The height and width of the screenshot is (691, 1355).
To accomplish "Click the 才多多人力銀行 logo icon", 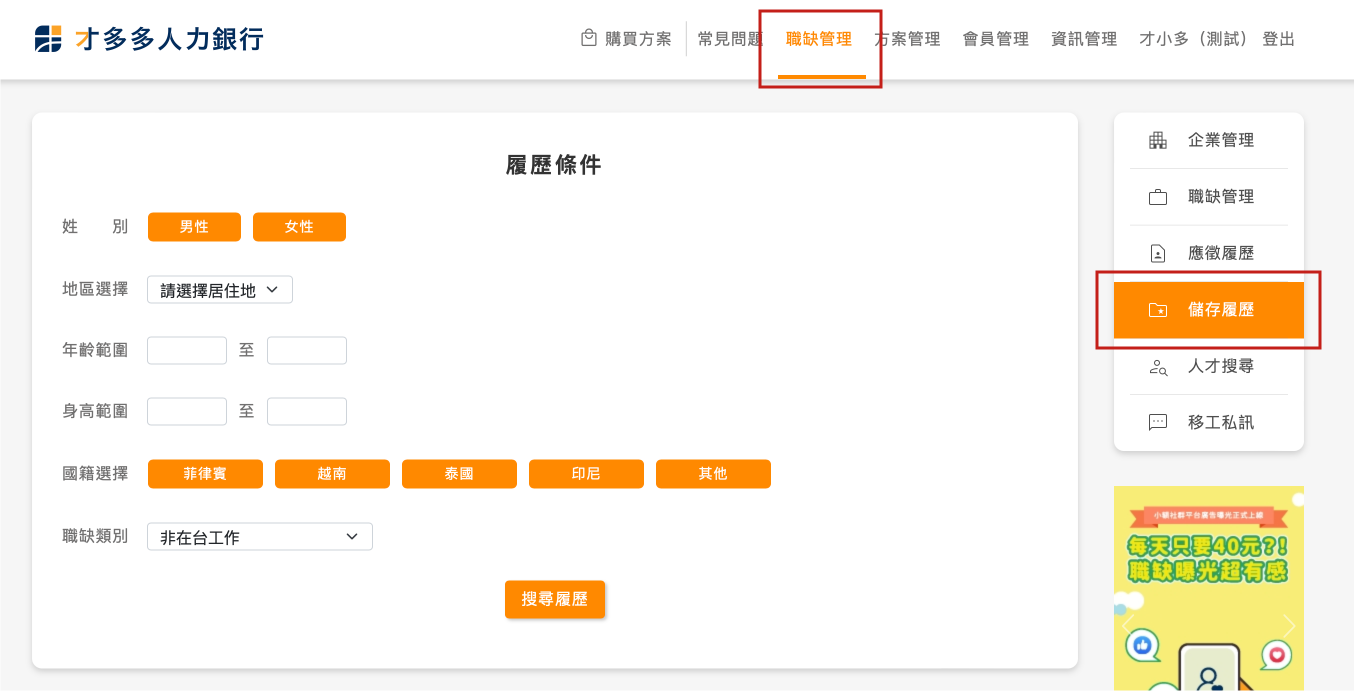I will pyautogui.click(x=48, y=39).
